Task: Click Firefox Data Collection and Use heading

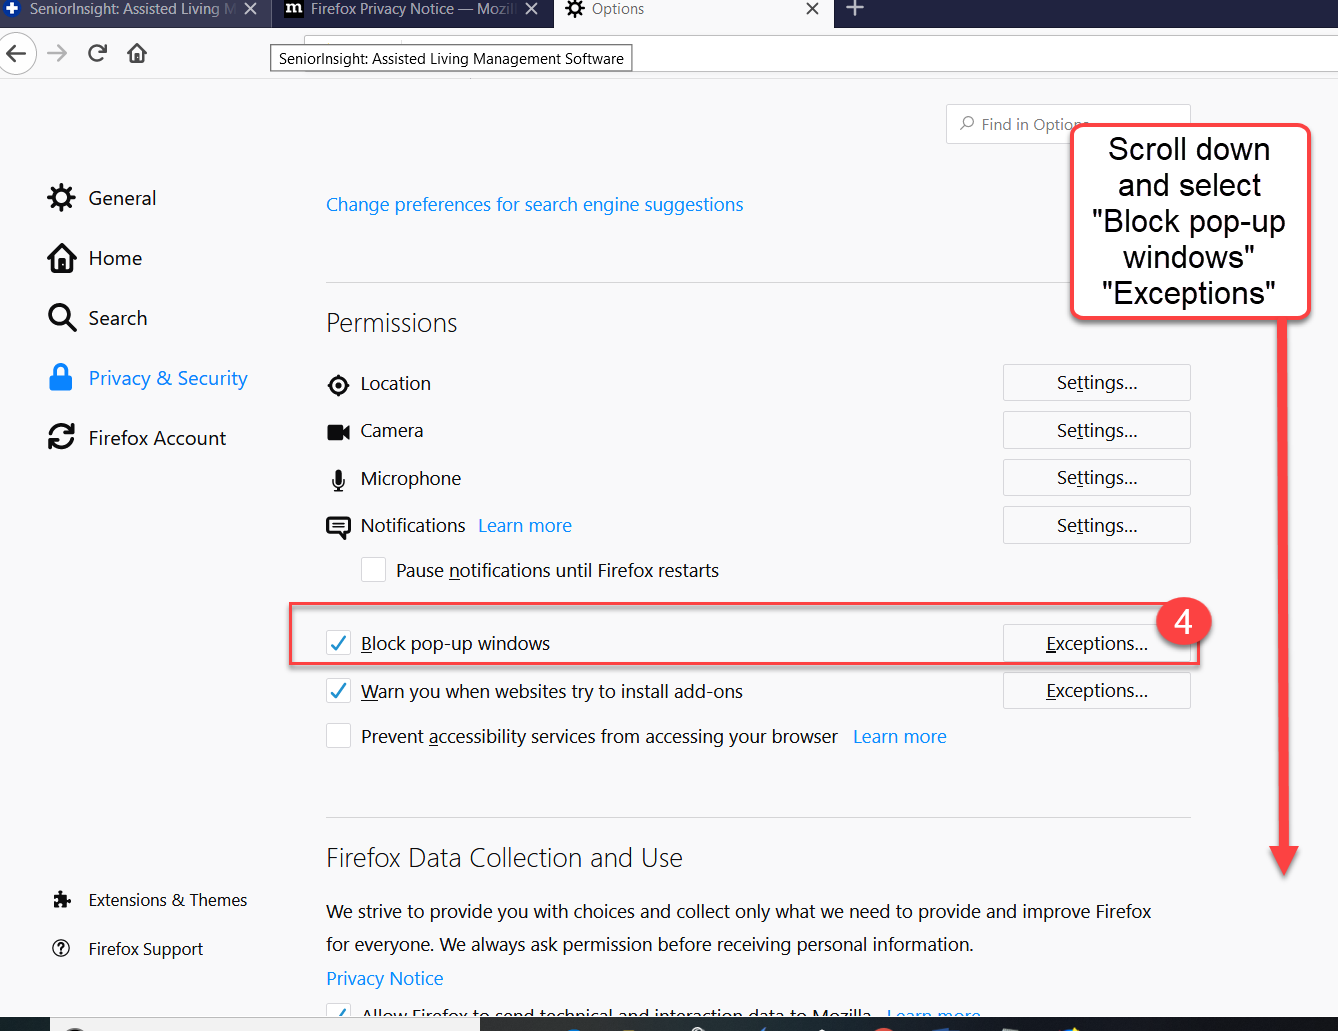Action: coord(505,858)
